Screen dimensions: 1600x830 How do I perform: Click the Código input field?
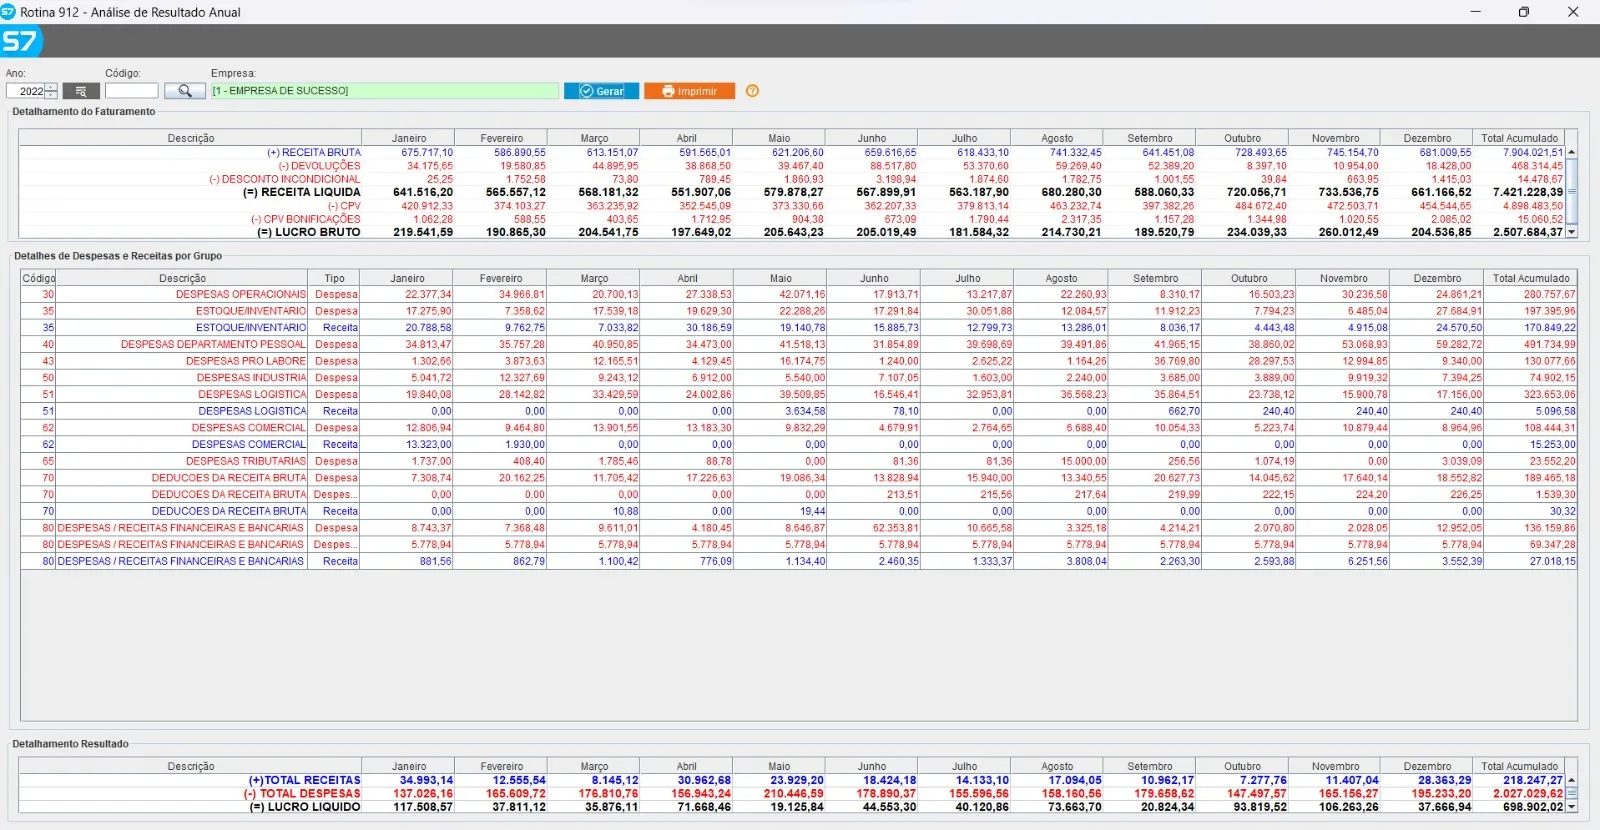pos(131,91)
